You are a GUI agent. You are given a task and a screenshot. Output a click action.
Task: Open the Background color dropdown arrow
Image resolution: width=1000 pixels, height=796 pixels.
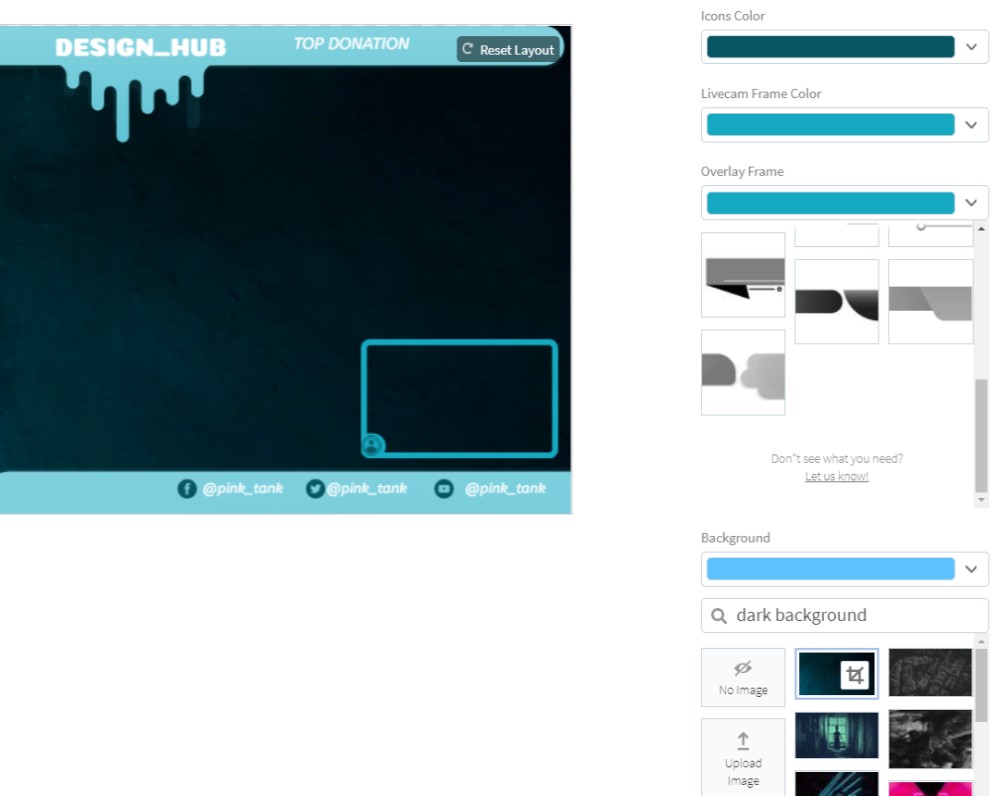pos(971,569)
